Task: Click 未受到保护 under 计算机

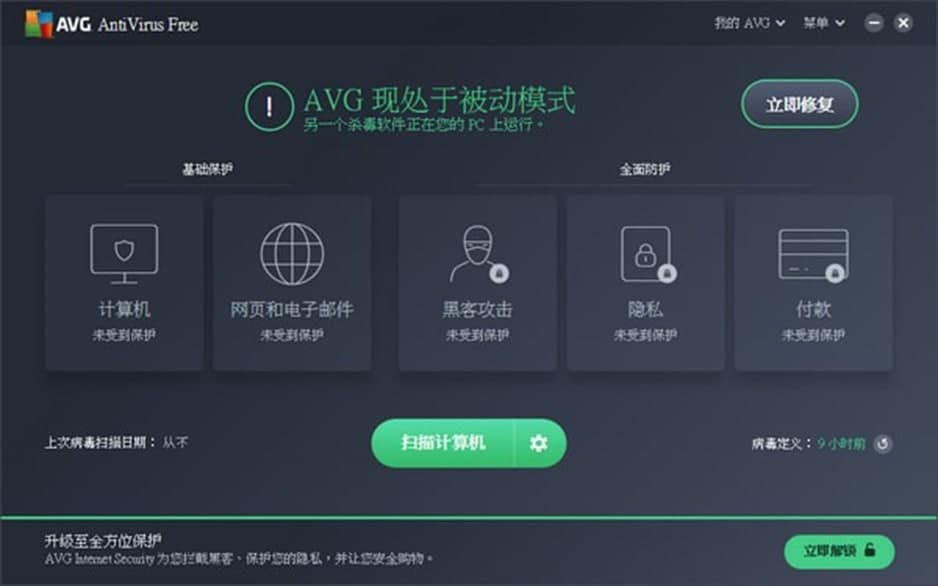Action: 124,335
